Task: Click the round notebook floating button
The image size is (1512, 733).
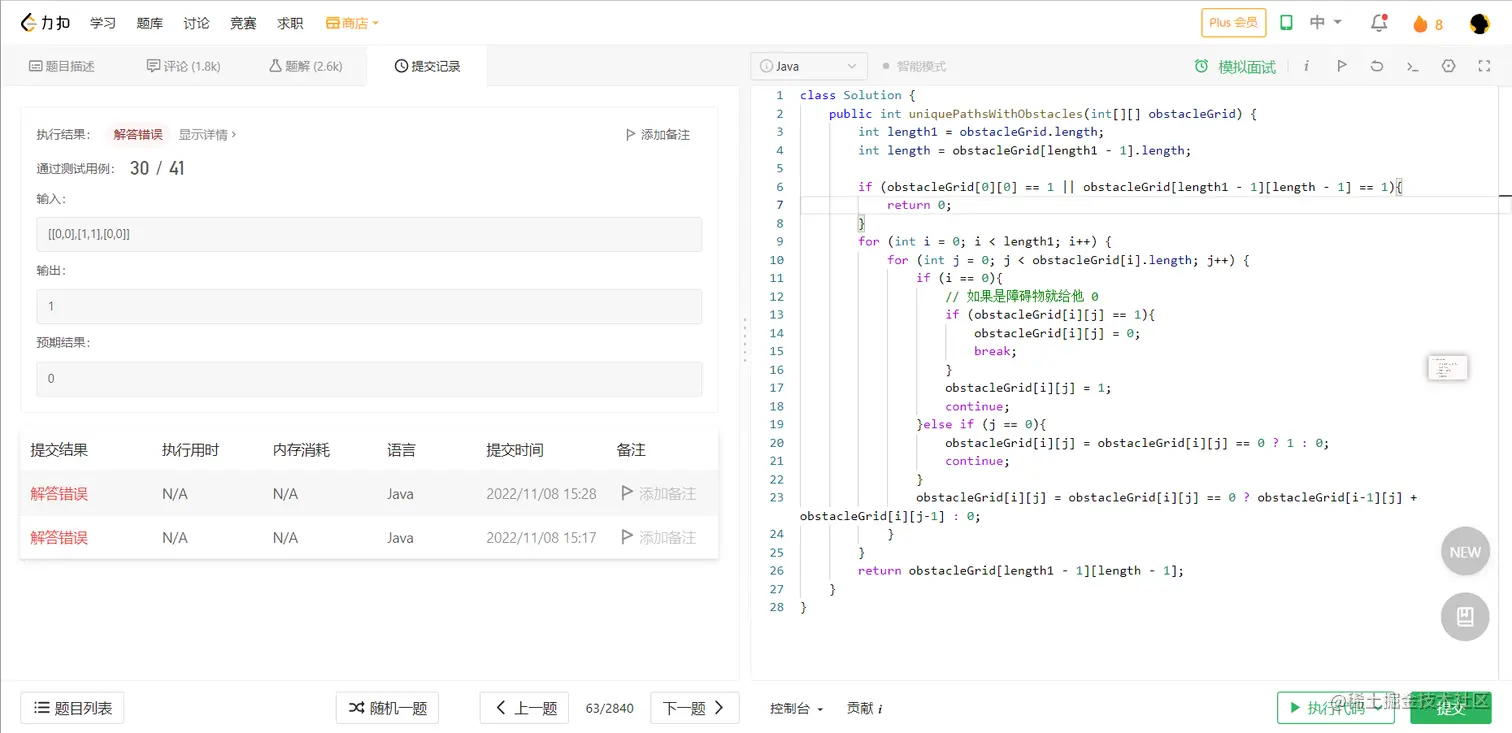Action: 1465,616
